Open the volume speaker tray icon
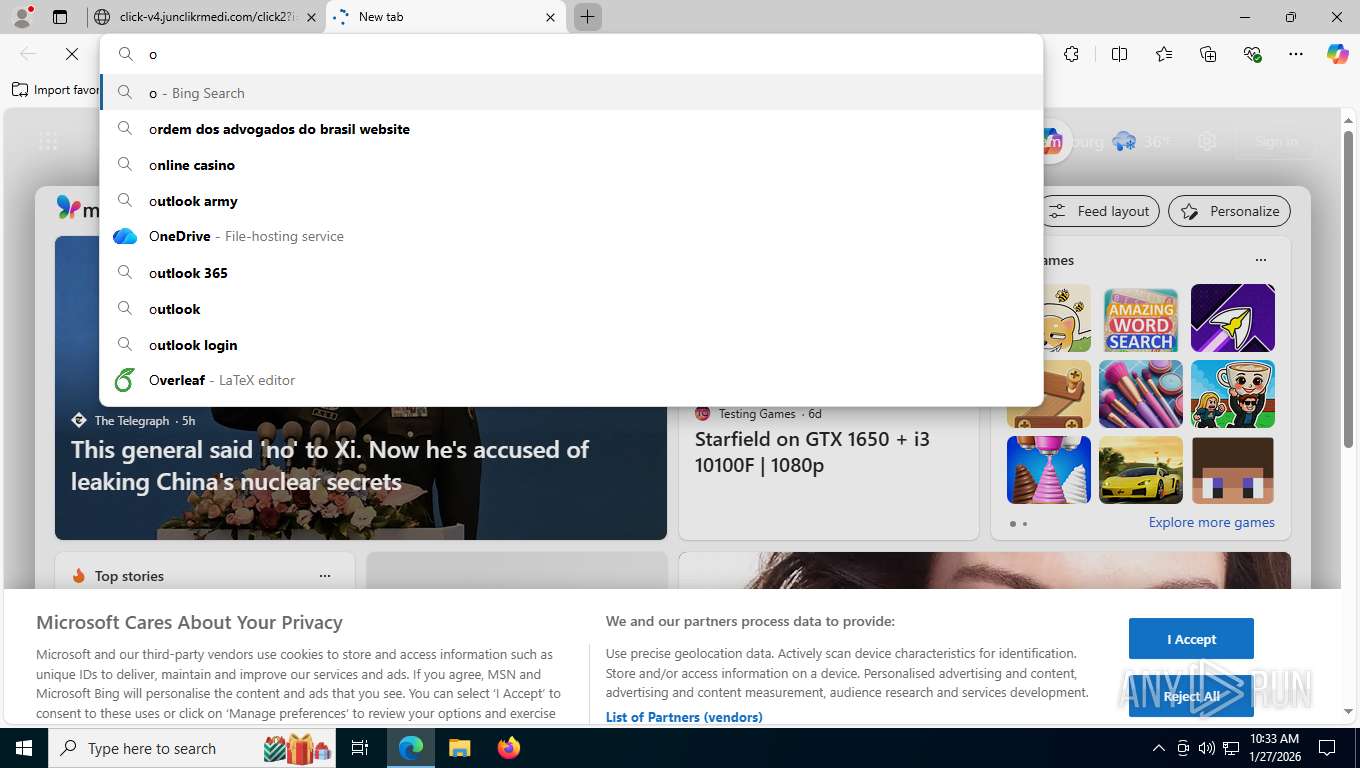The height and width of the screenshot is (768, 1360). click(x=1206, y=748)
